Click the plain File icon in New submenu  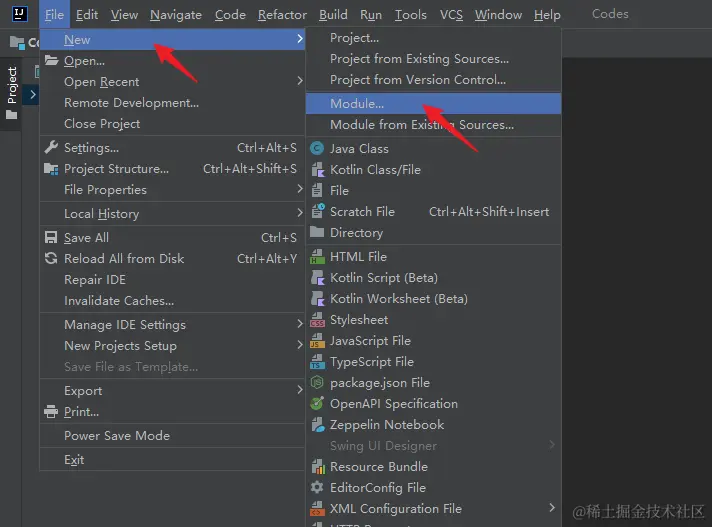click(317, 190)
